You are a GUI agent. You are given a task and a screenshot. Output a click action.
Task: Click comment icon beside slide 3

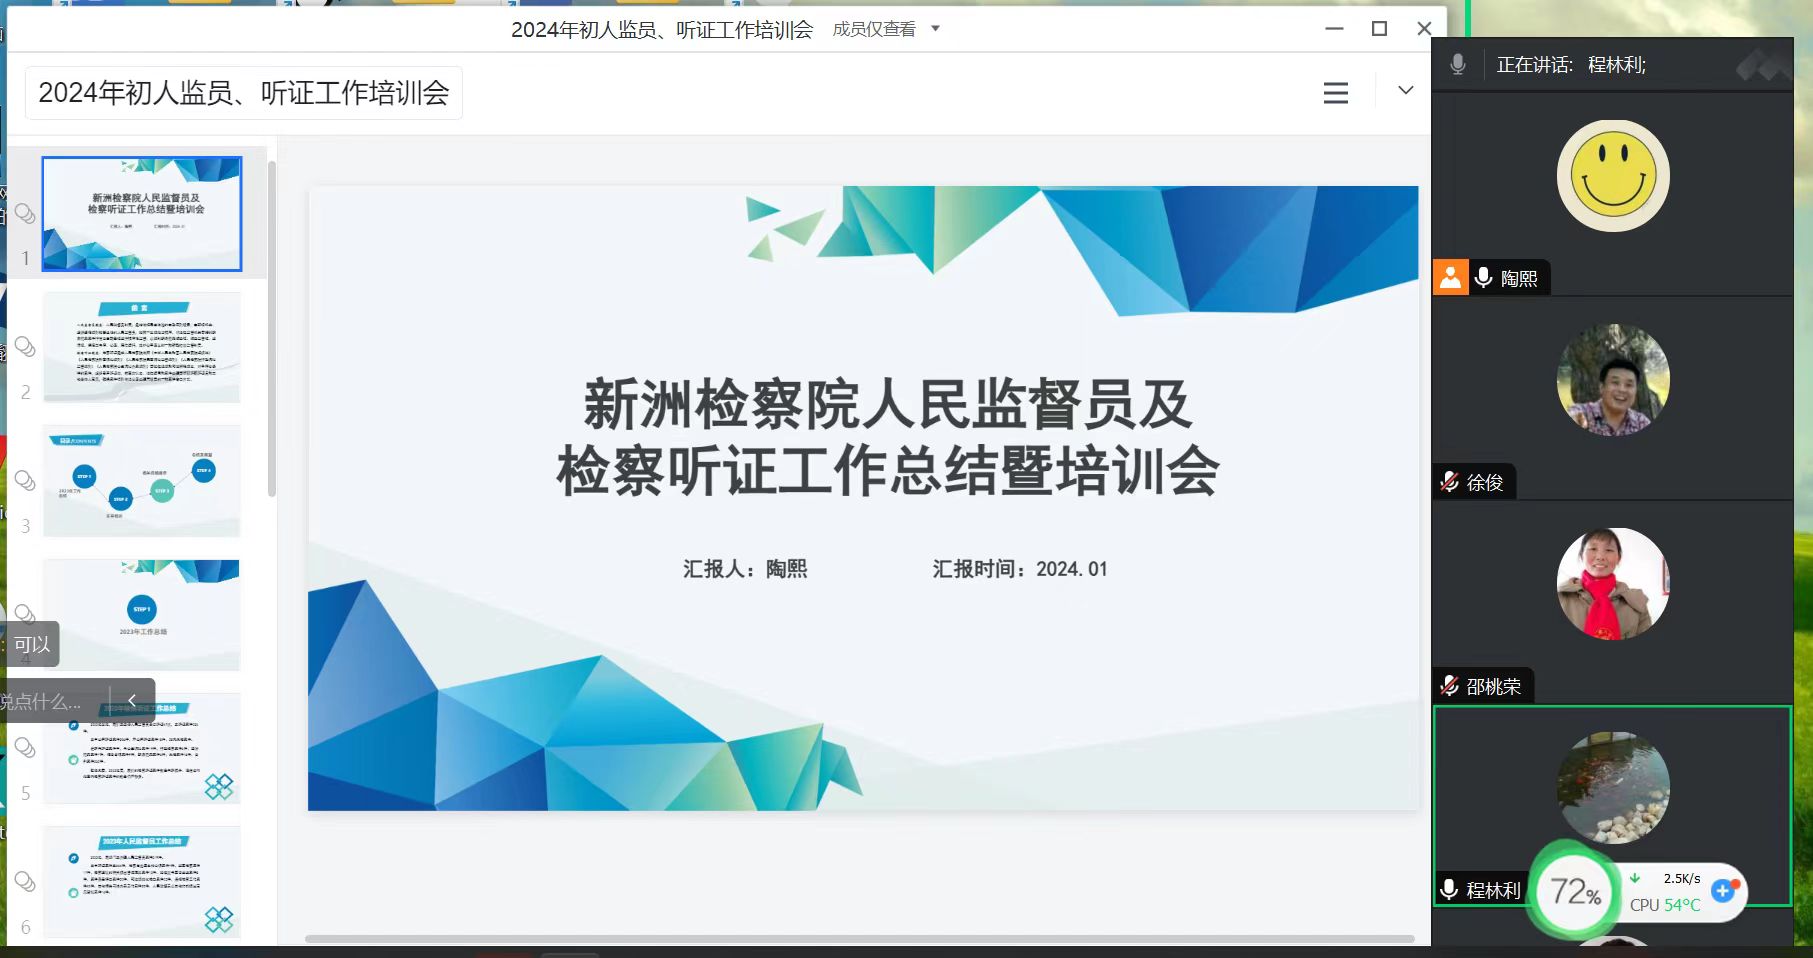25,481
